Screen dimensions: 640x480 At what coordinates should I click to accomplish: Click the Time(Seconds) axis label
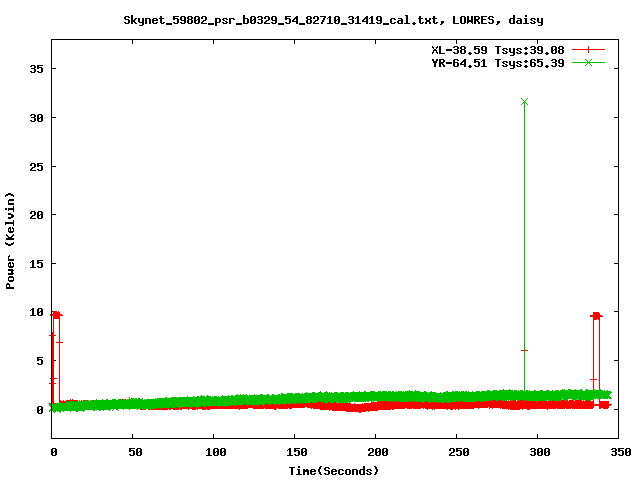tap(334, 471)
